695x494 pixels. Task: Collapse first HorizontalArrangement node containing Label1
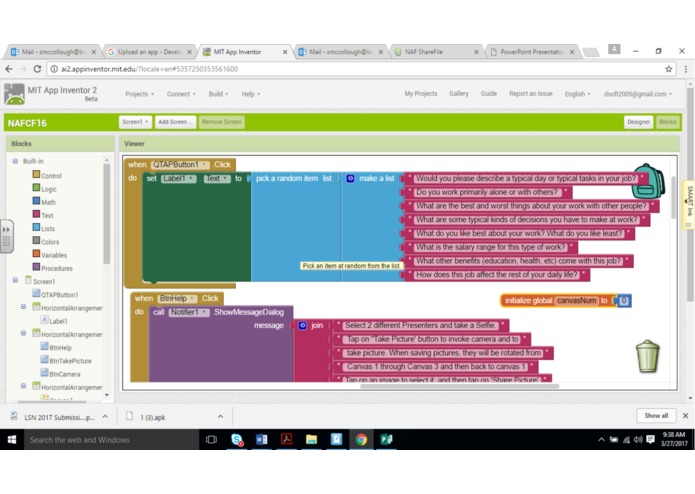(23, 307)
